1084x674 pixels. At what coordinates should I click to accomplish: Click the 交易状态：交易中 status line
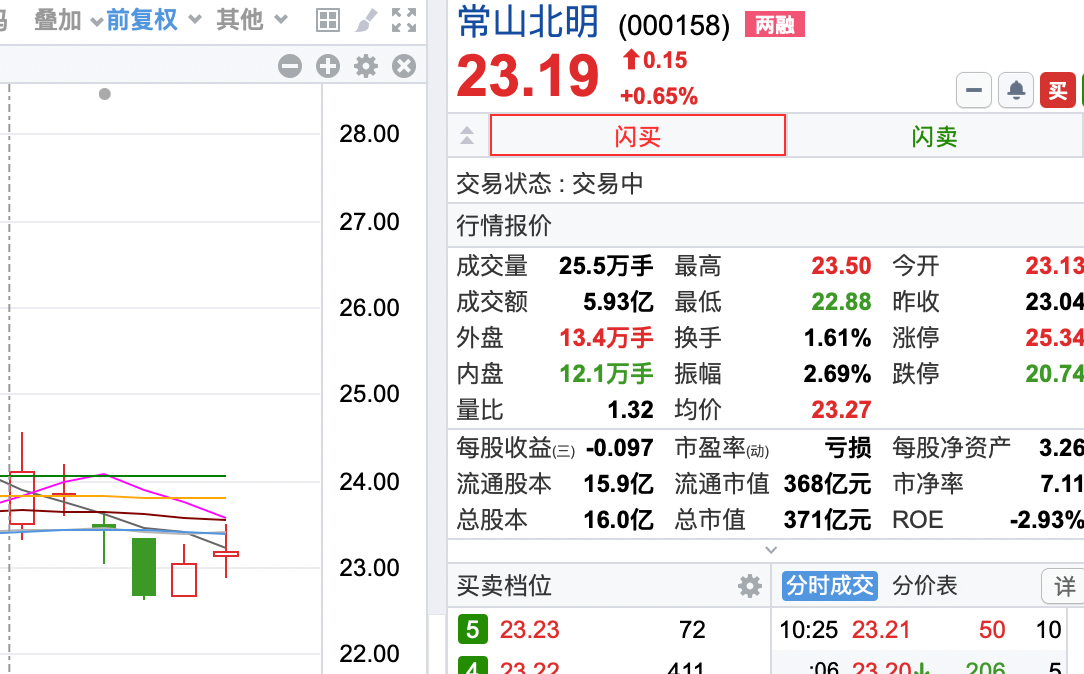coord(550,184)
